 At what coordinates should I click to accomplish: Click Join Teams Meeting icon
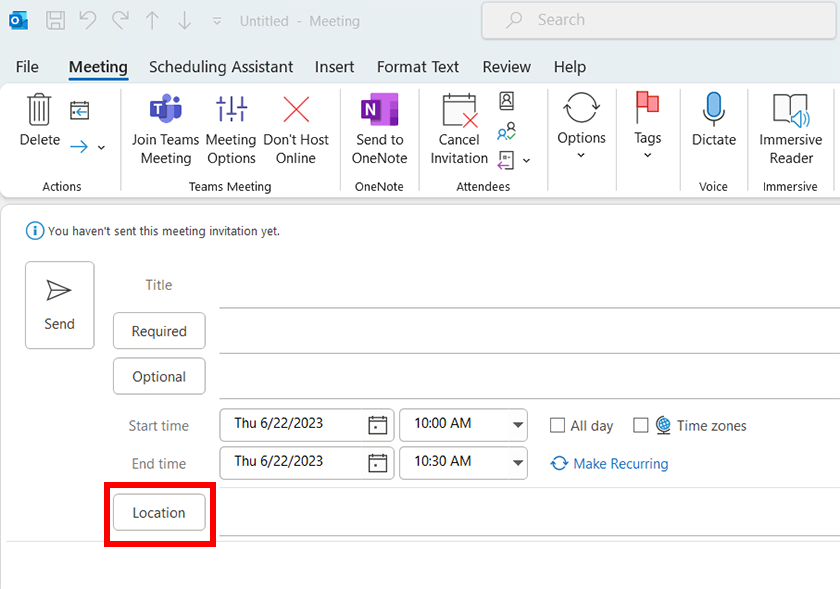pyautogui.click(x=165, y=110)
